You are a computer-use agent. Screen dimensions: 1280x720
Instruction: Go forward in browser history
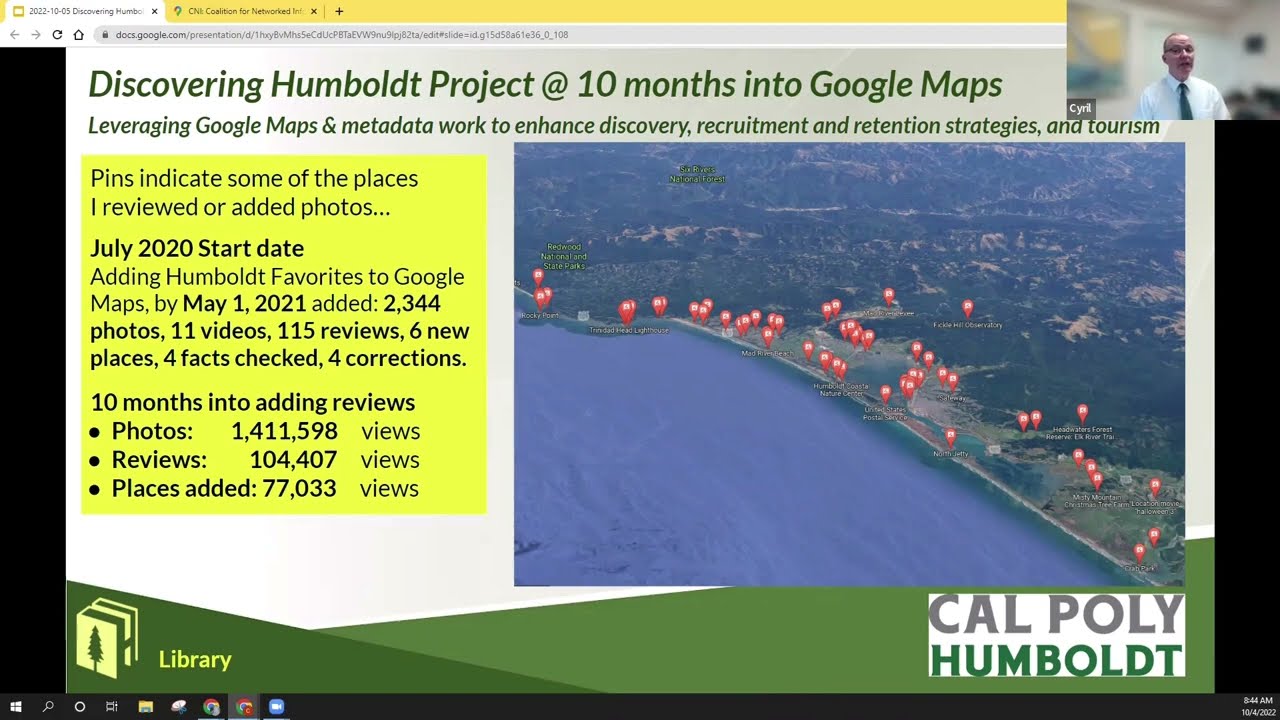coord(36,34)
